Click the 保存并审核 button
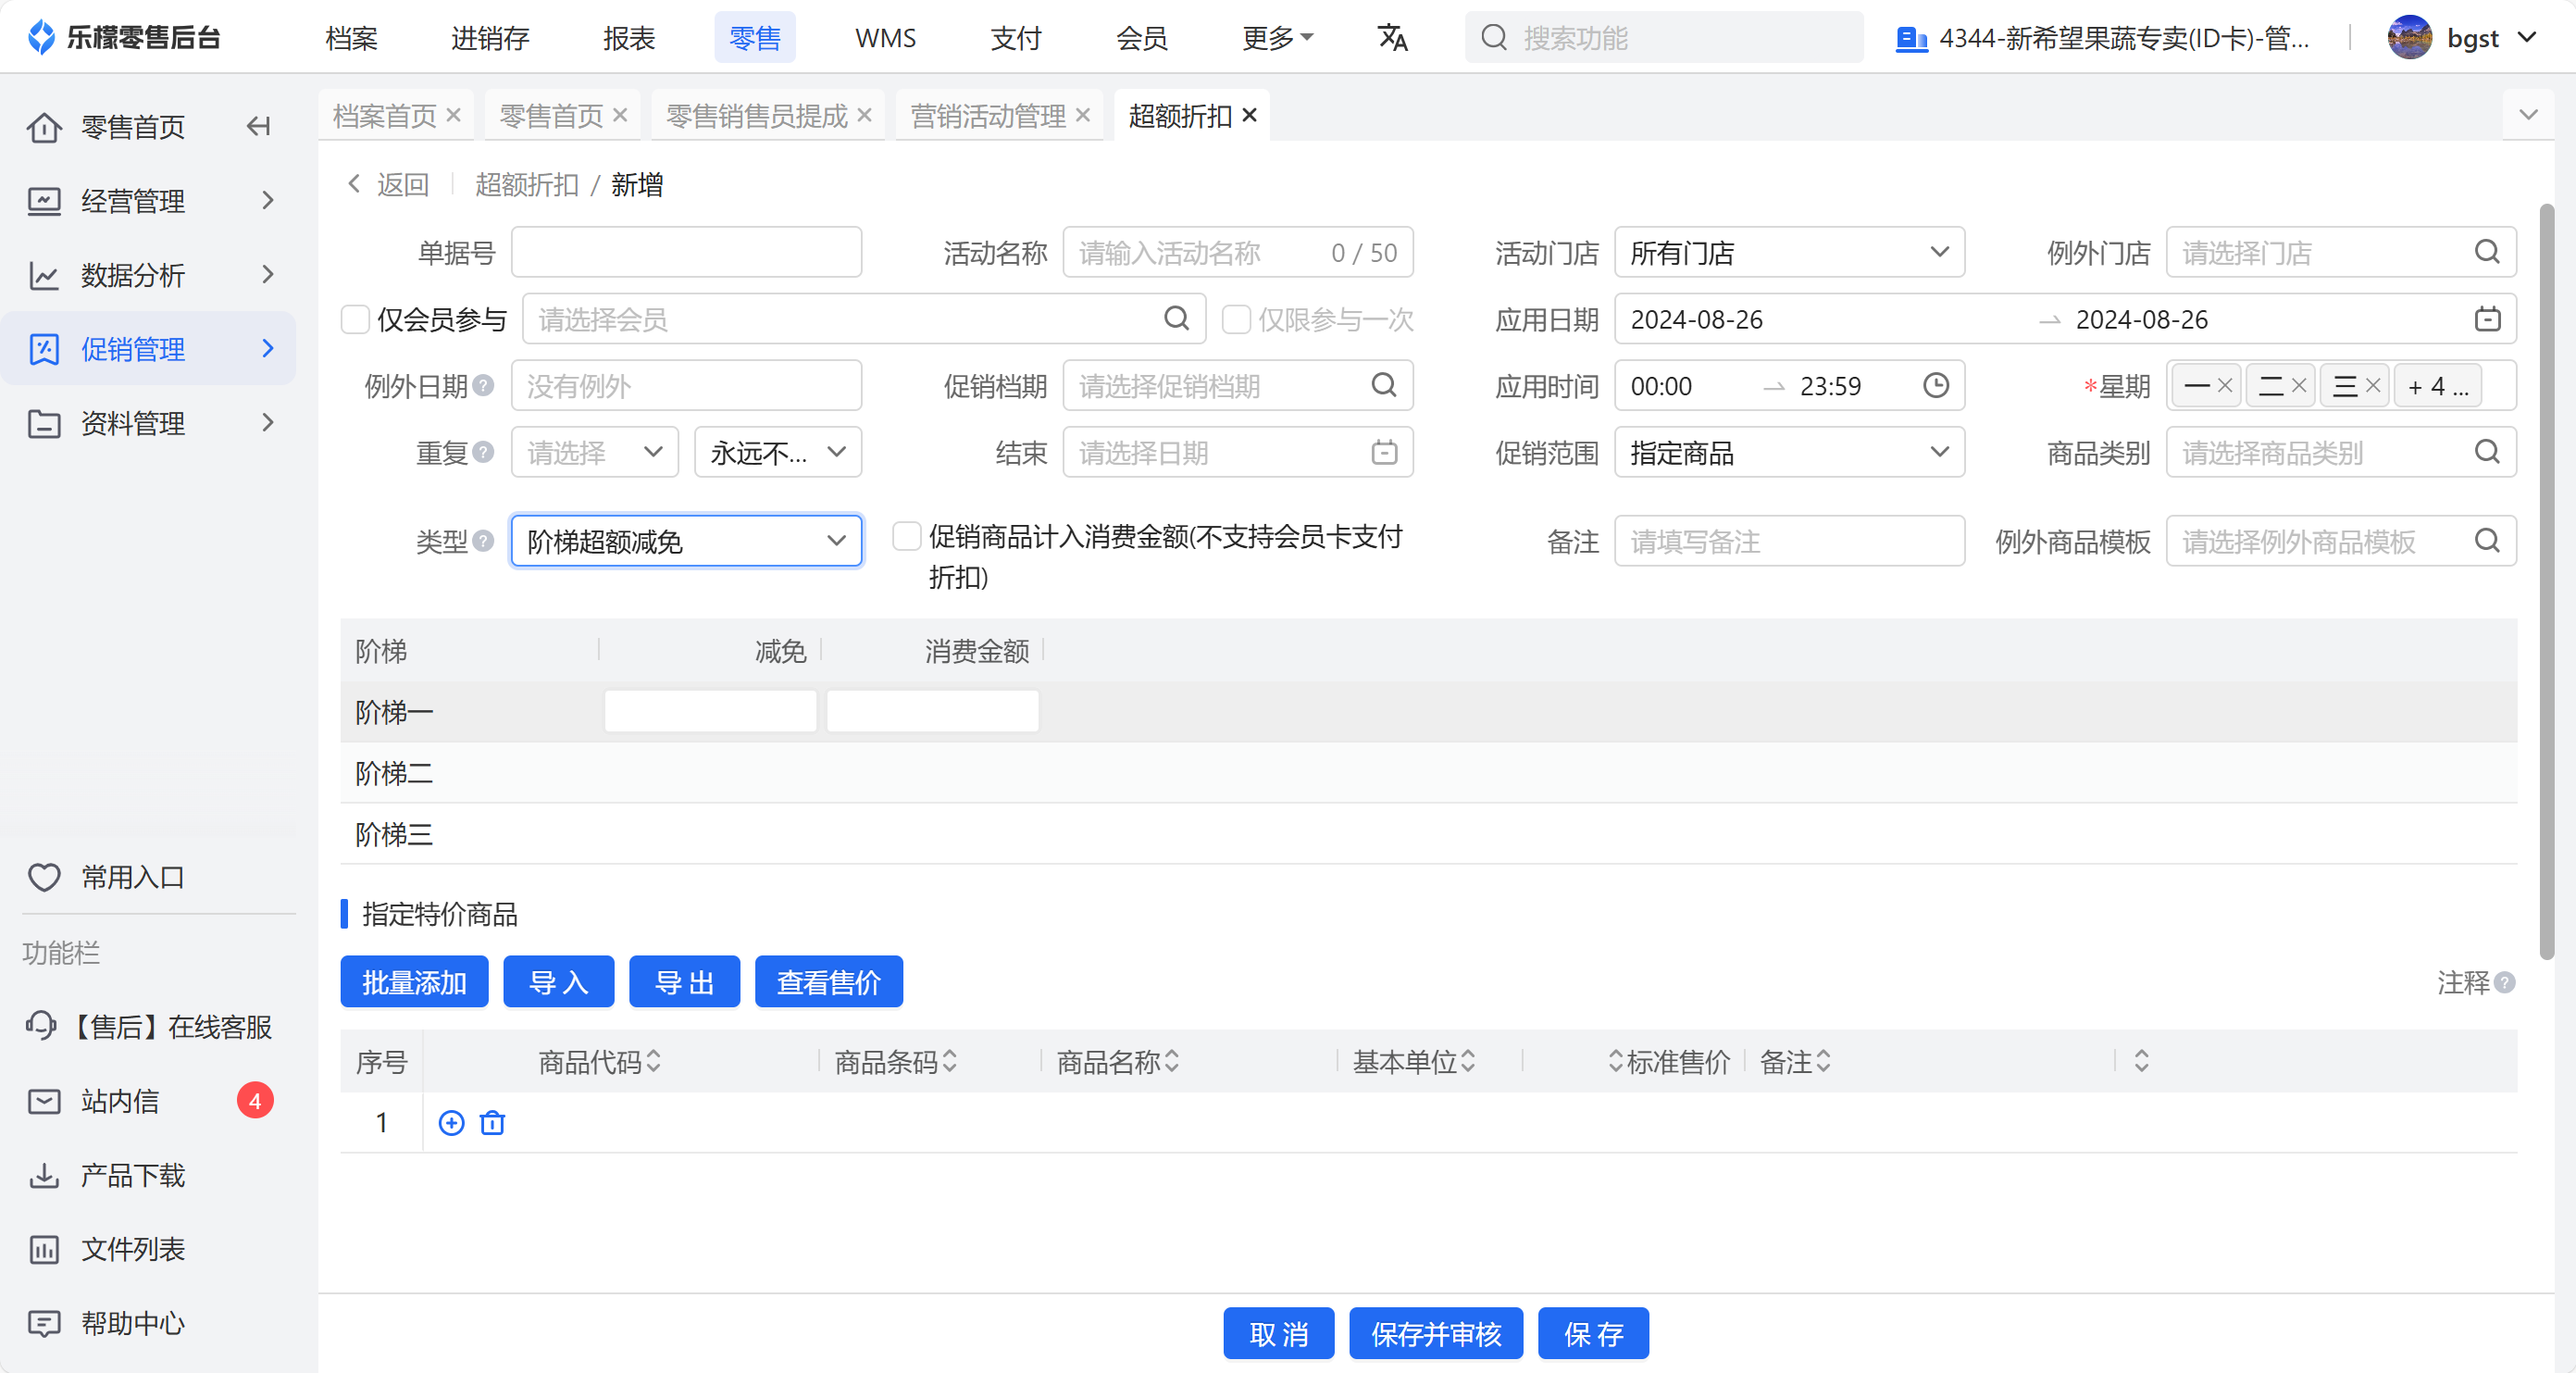The image size is (2576, 1373). [1435, 1333]
